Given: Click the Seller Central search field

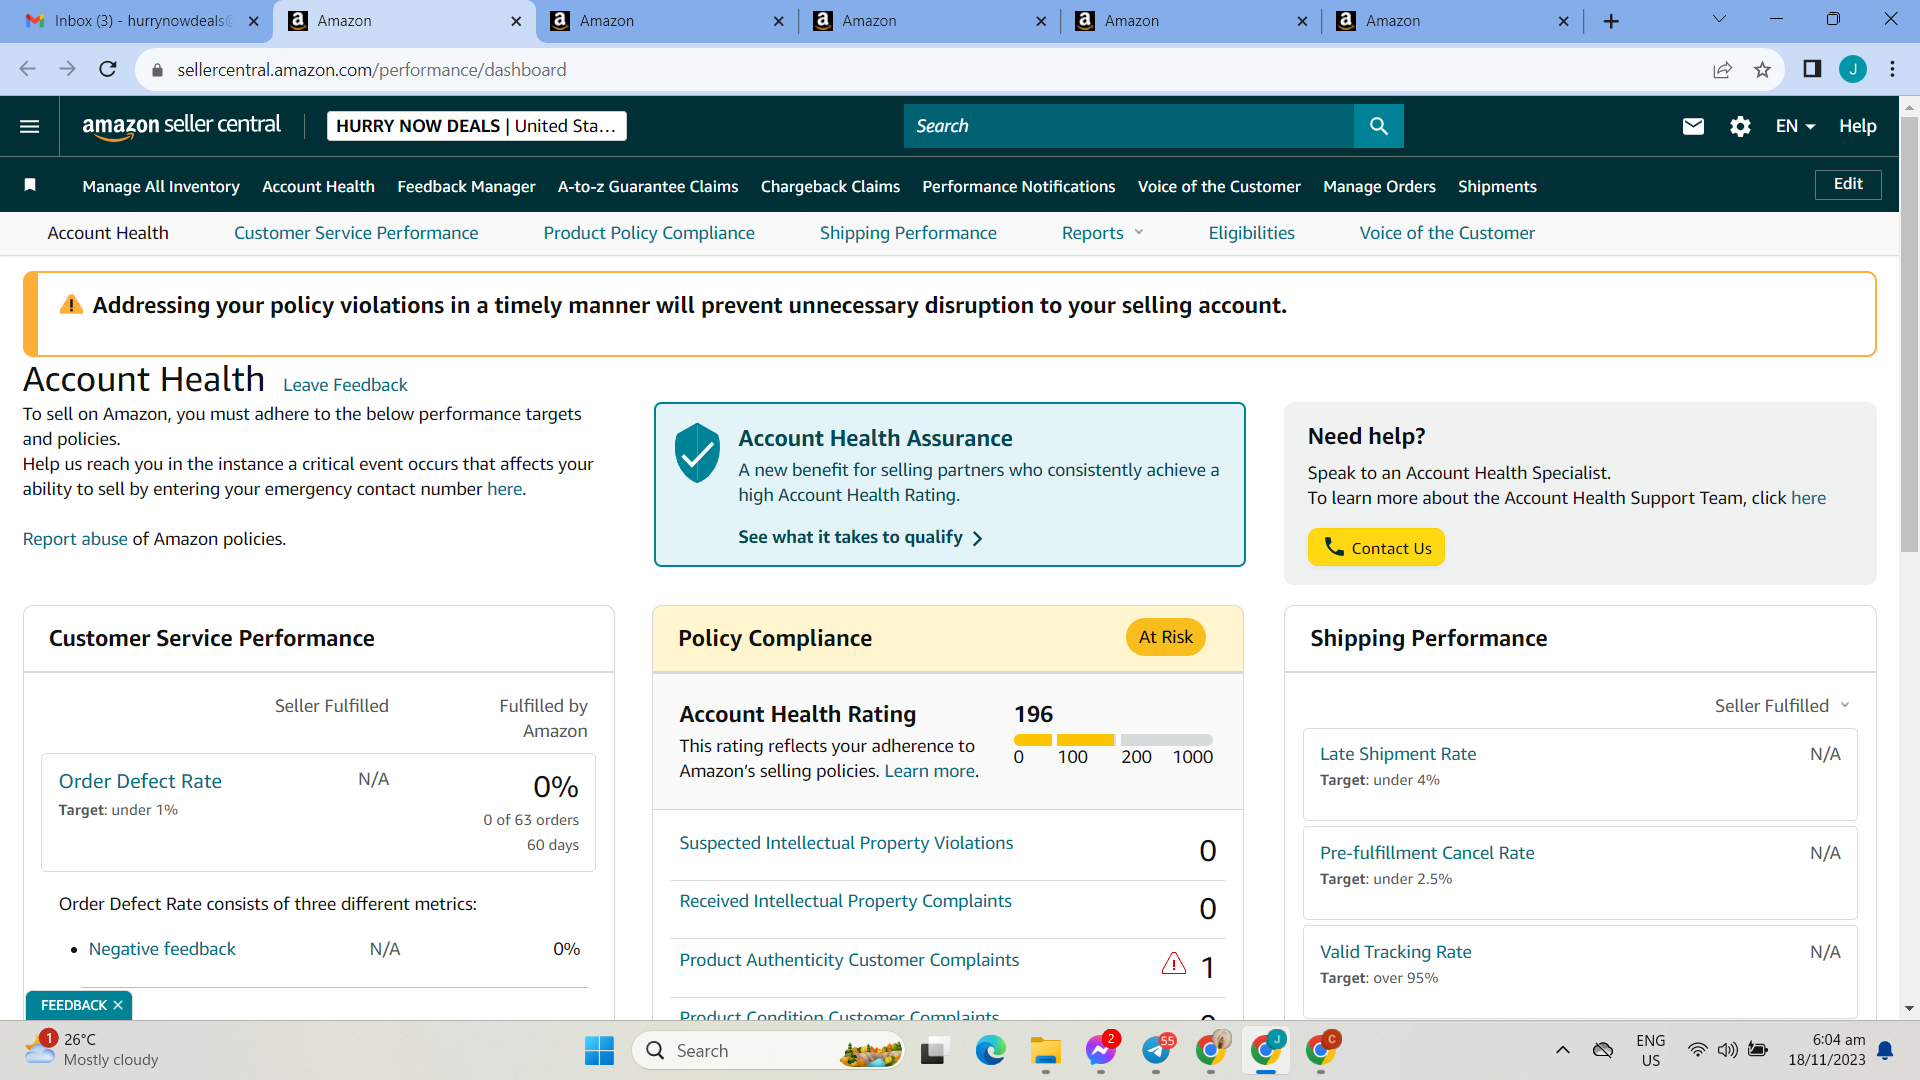Looking at the screenshot, I should [x=1128, y=126].
